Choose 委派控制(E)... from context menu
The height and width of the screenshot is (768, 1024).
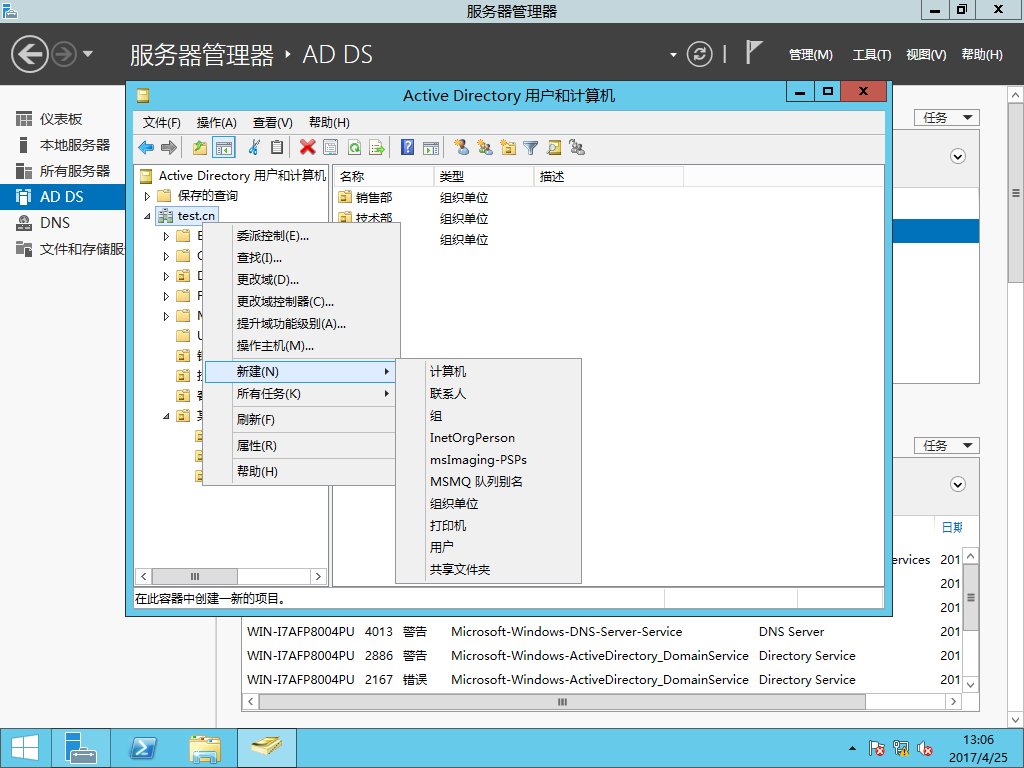tap(300, 236)
